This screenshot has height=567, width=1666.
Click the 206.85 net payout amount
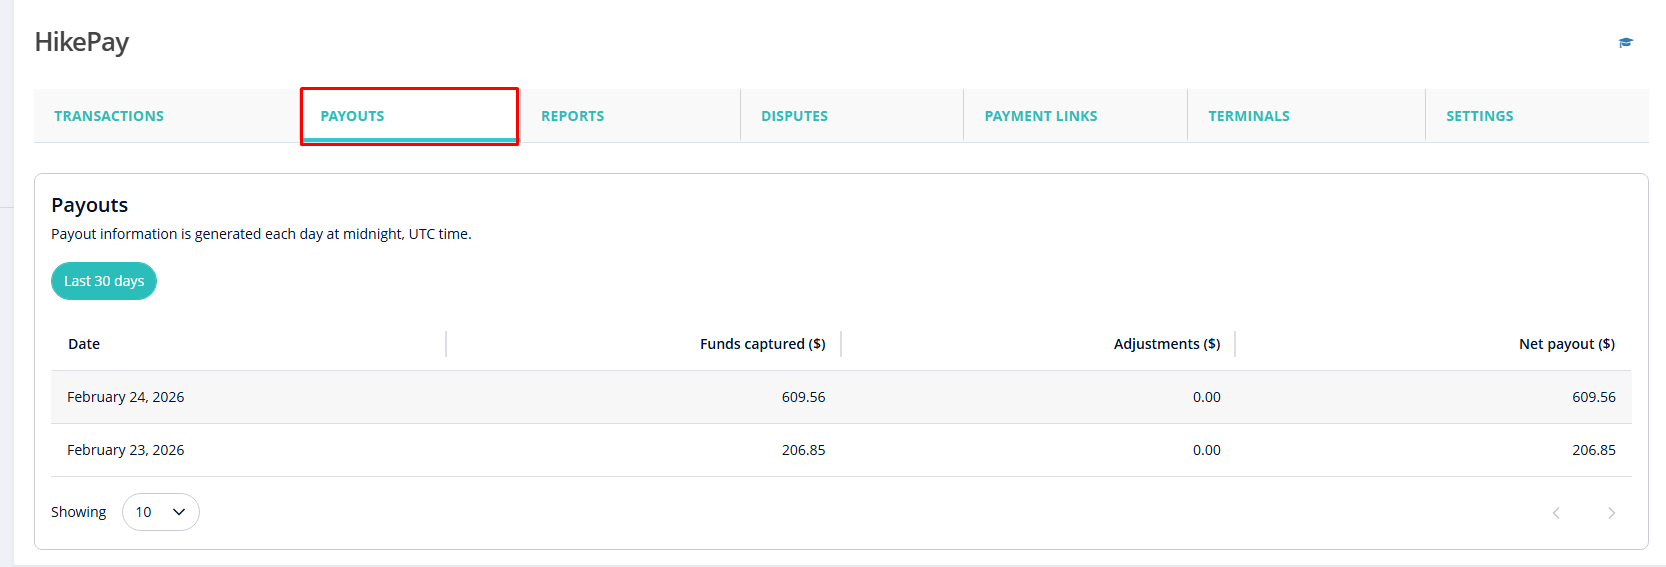click(1593, 450)
